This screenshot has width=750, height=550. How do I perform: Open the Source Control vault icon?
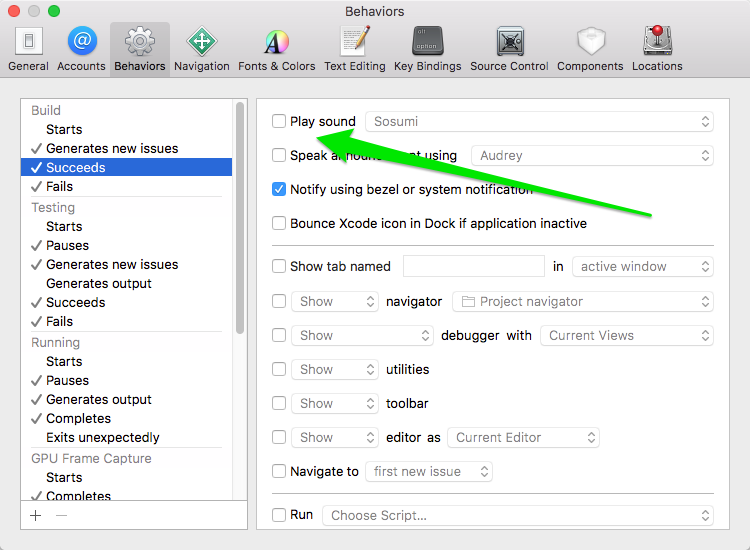[510, 41]
